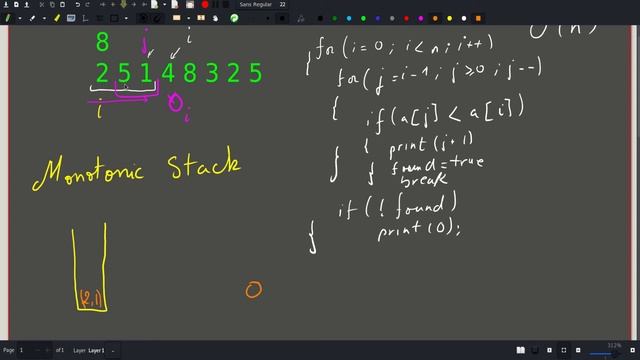Click the Save document icon
Screen dimensions: 640x360
[x=6, y=4]
